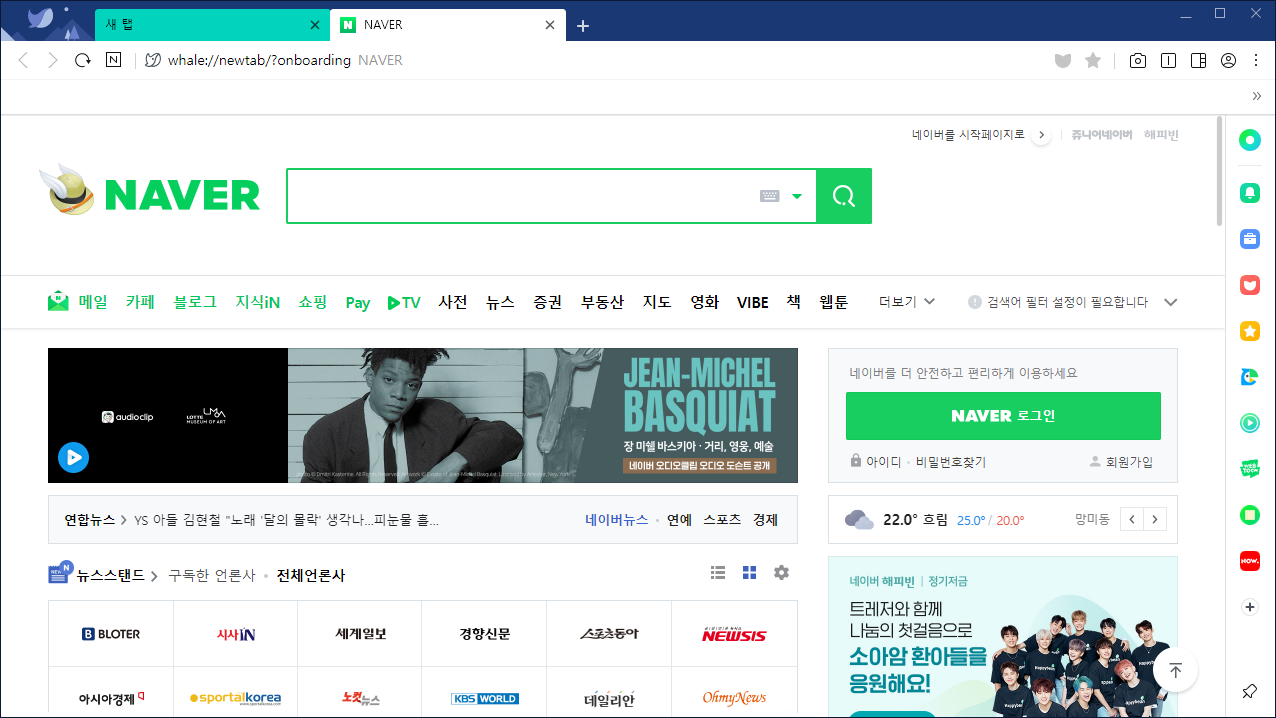Open the 뉴스 menu item
This screenshot has height=718, width=1276.
coord(500,302)
